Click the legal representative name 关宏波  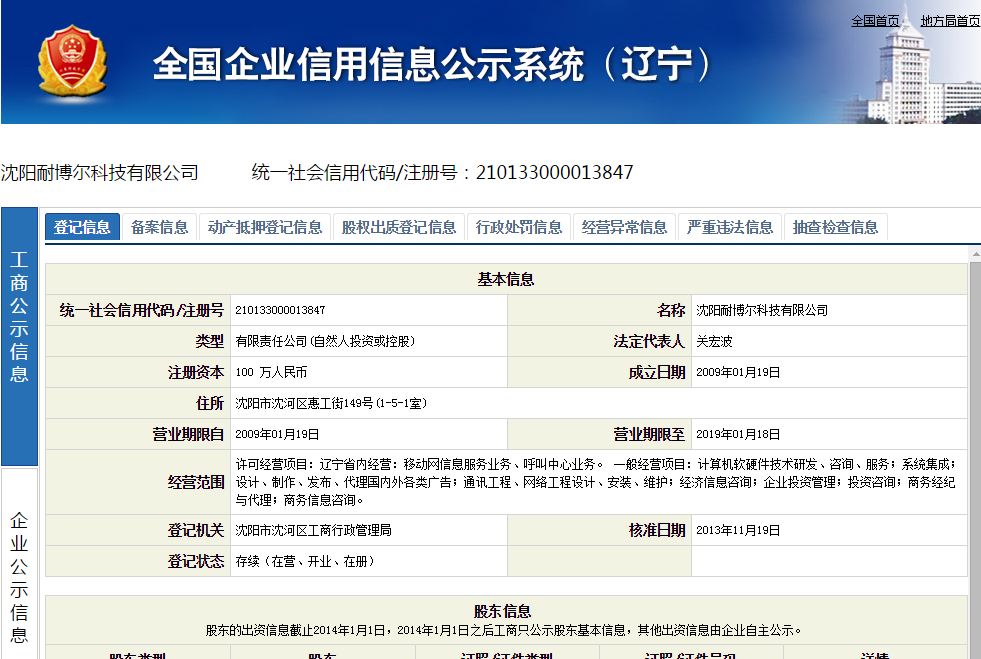(x=714, y=341)
